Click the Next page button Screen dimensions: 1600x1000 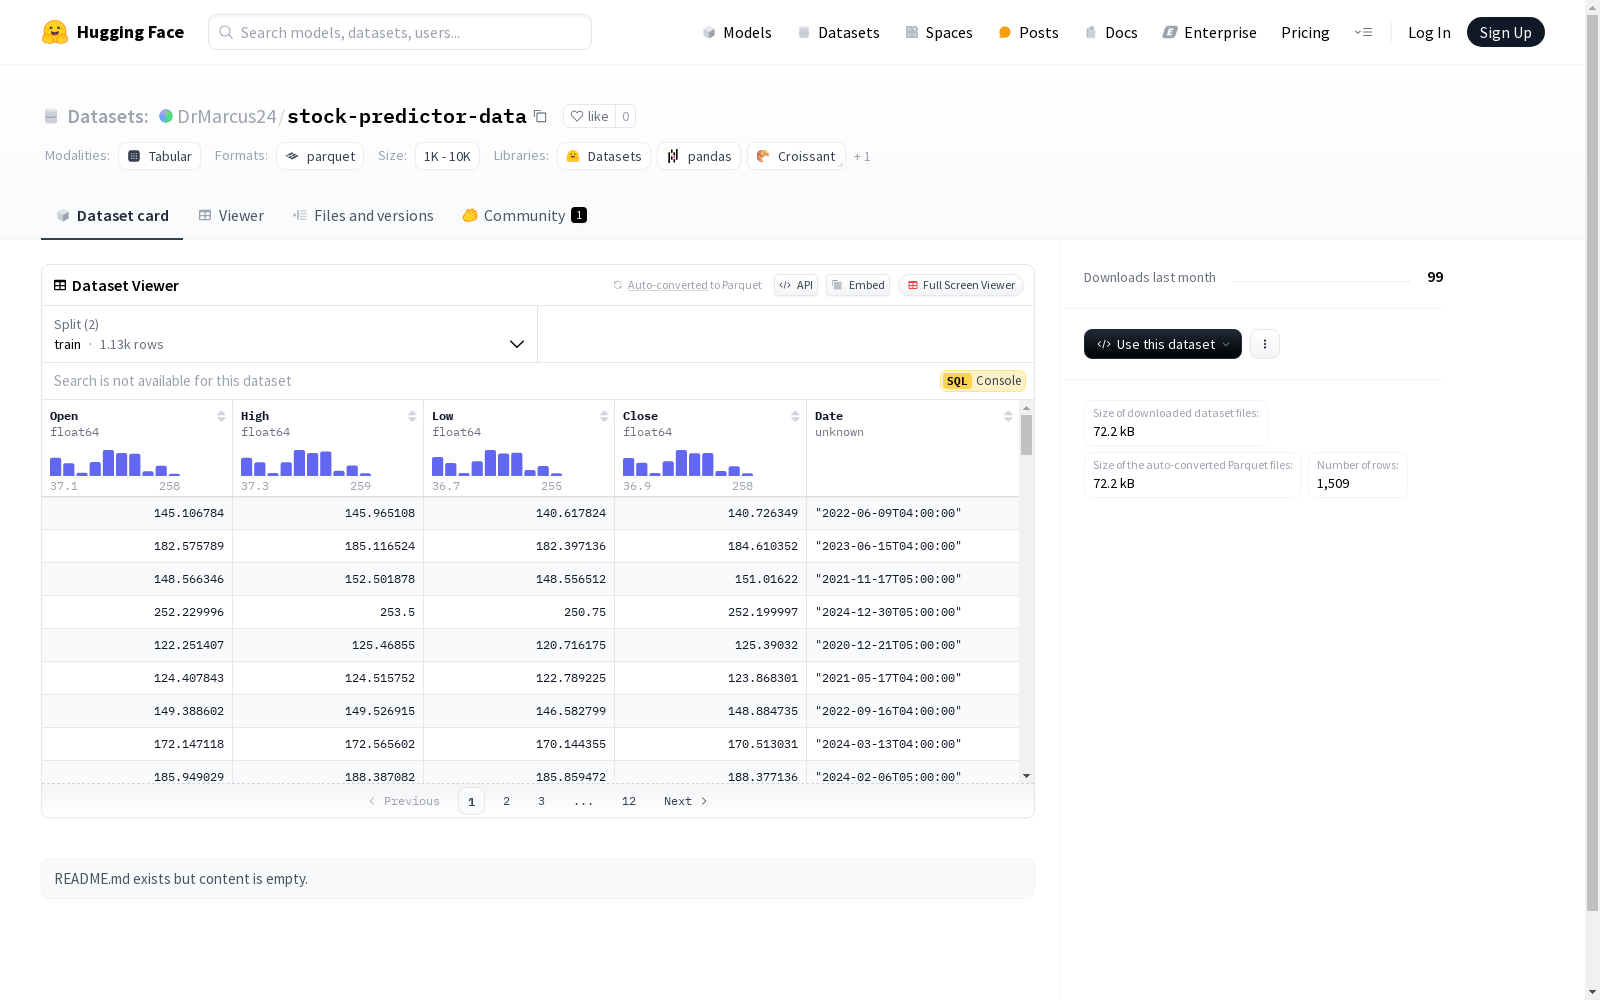click(686, 801)
